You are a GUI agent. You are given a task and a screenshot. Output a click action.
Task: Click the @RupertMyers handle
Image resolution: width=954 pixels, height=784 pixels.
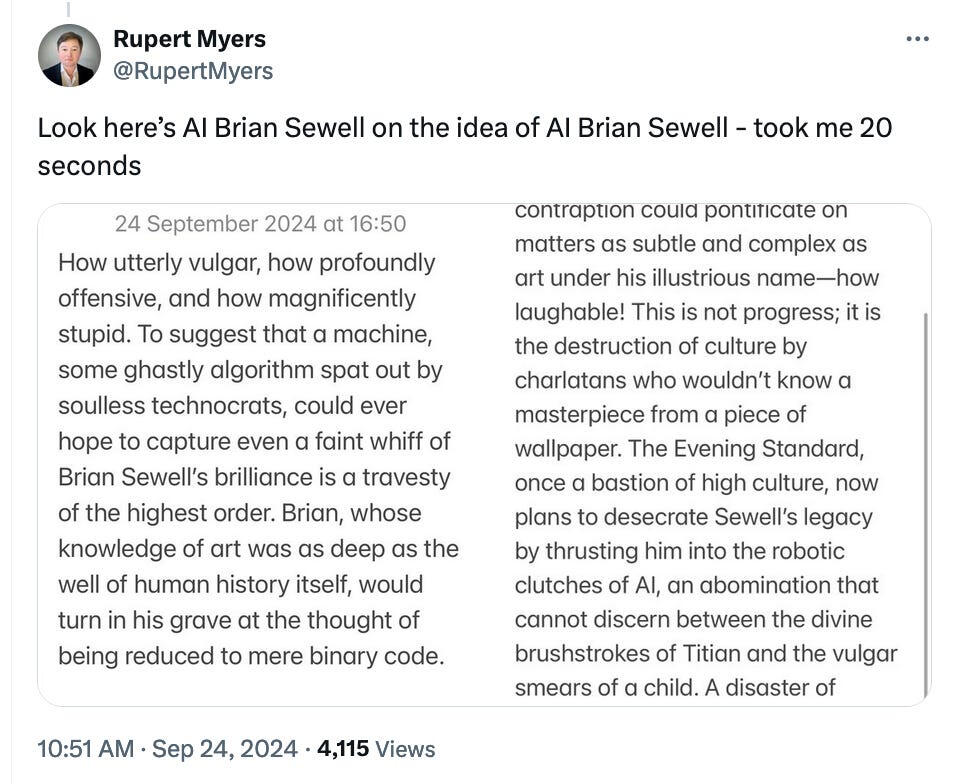click(193, 71)
